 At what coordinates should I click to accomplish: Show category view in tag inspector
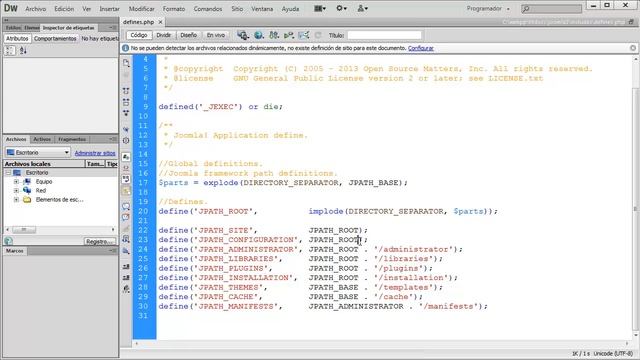10,50
